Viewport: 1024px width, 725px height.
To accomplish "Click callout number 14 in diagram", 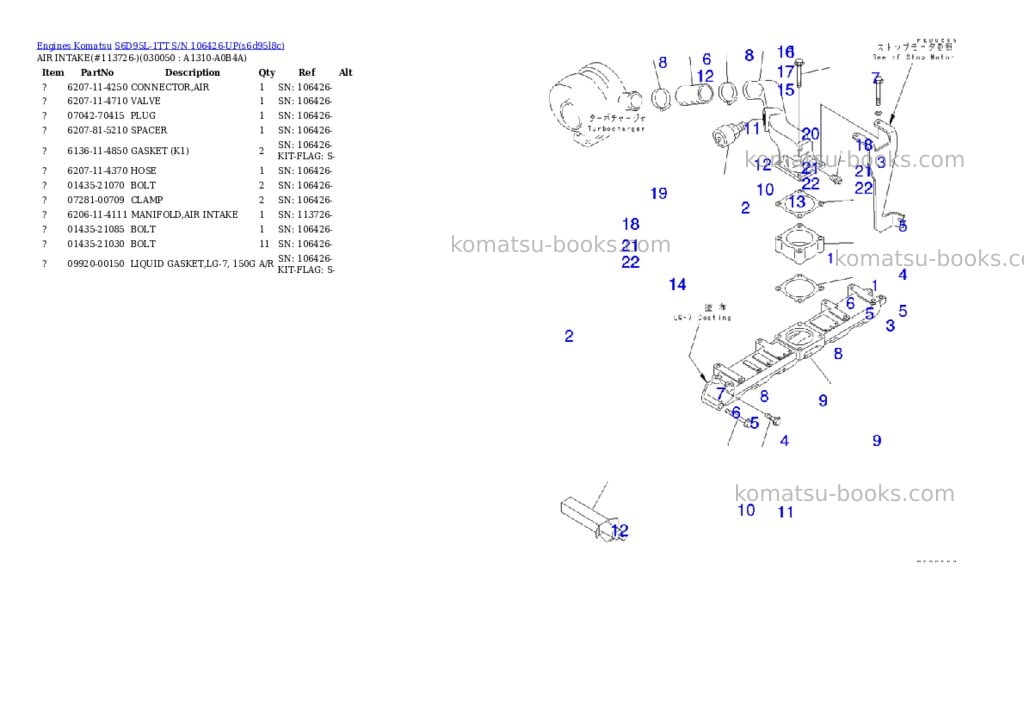I will coord(677,284).
